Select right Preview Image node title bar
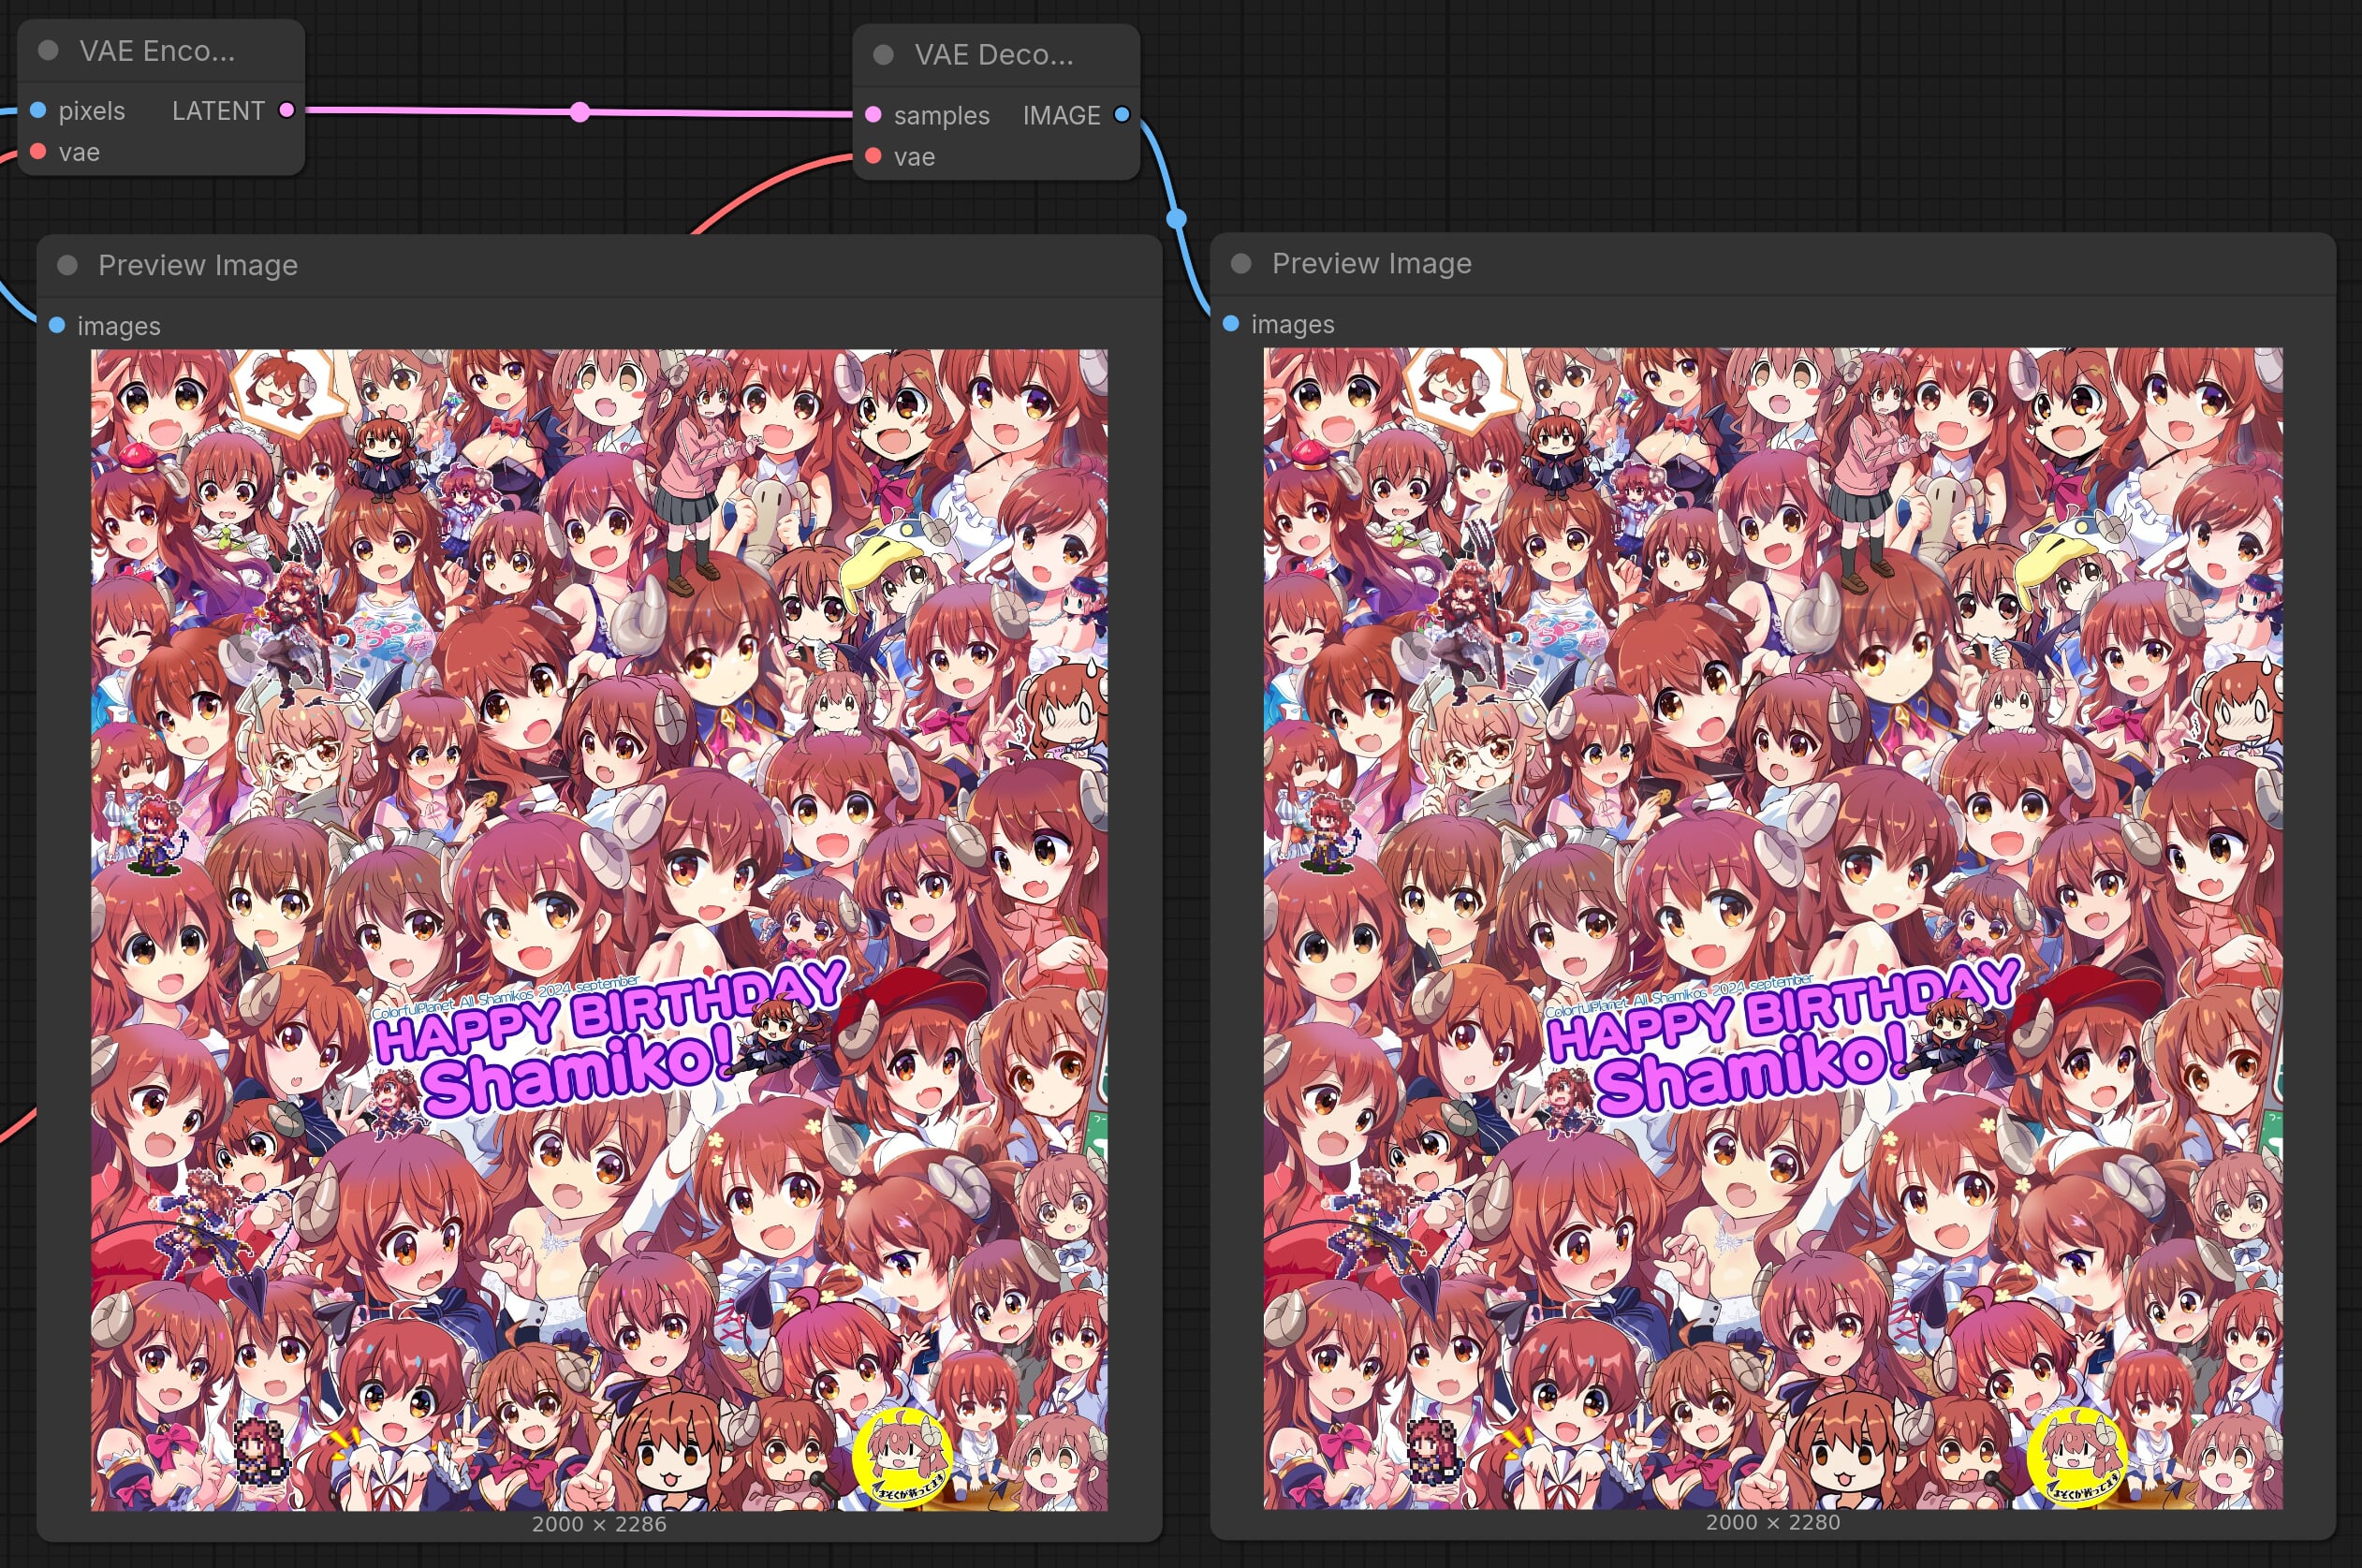Image resolution: width=2362 pixels, height=1568 pixels. pos(1371,263)
